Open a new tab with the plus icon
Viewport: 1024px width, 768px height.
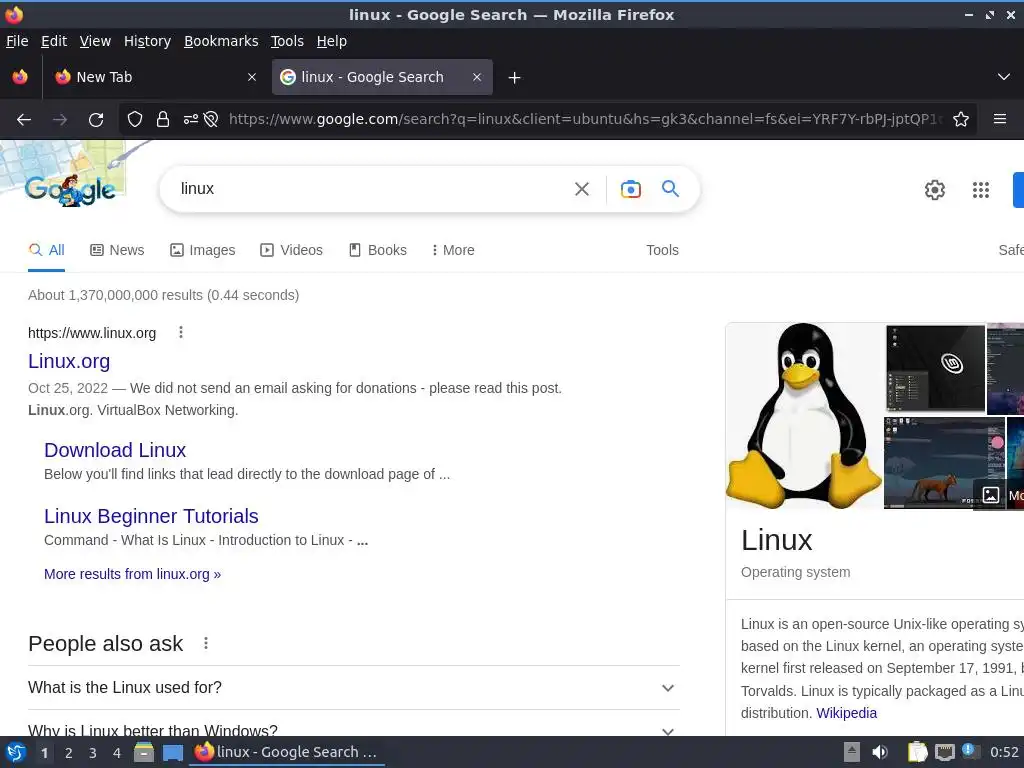pos(515,78)
